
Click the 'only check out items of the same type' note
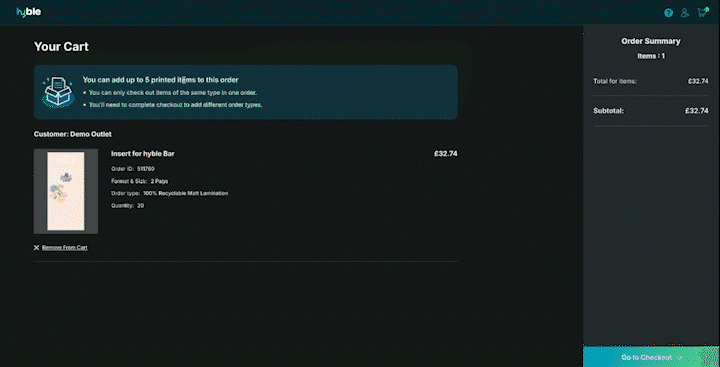(173, 93)
